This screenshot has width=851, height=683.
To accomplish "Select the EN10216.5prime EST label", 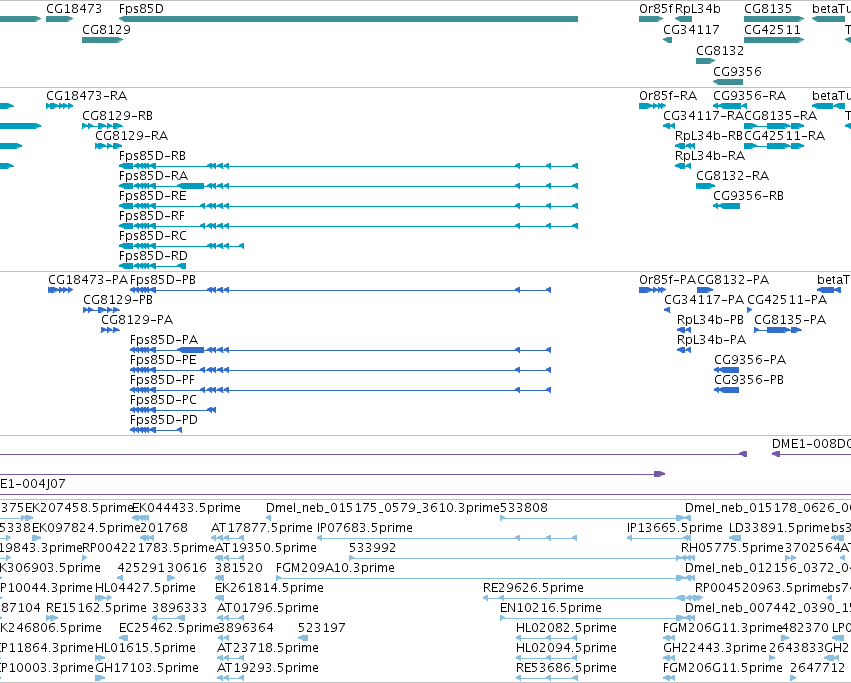I will click(551, 608).
